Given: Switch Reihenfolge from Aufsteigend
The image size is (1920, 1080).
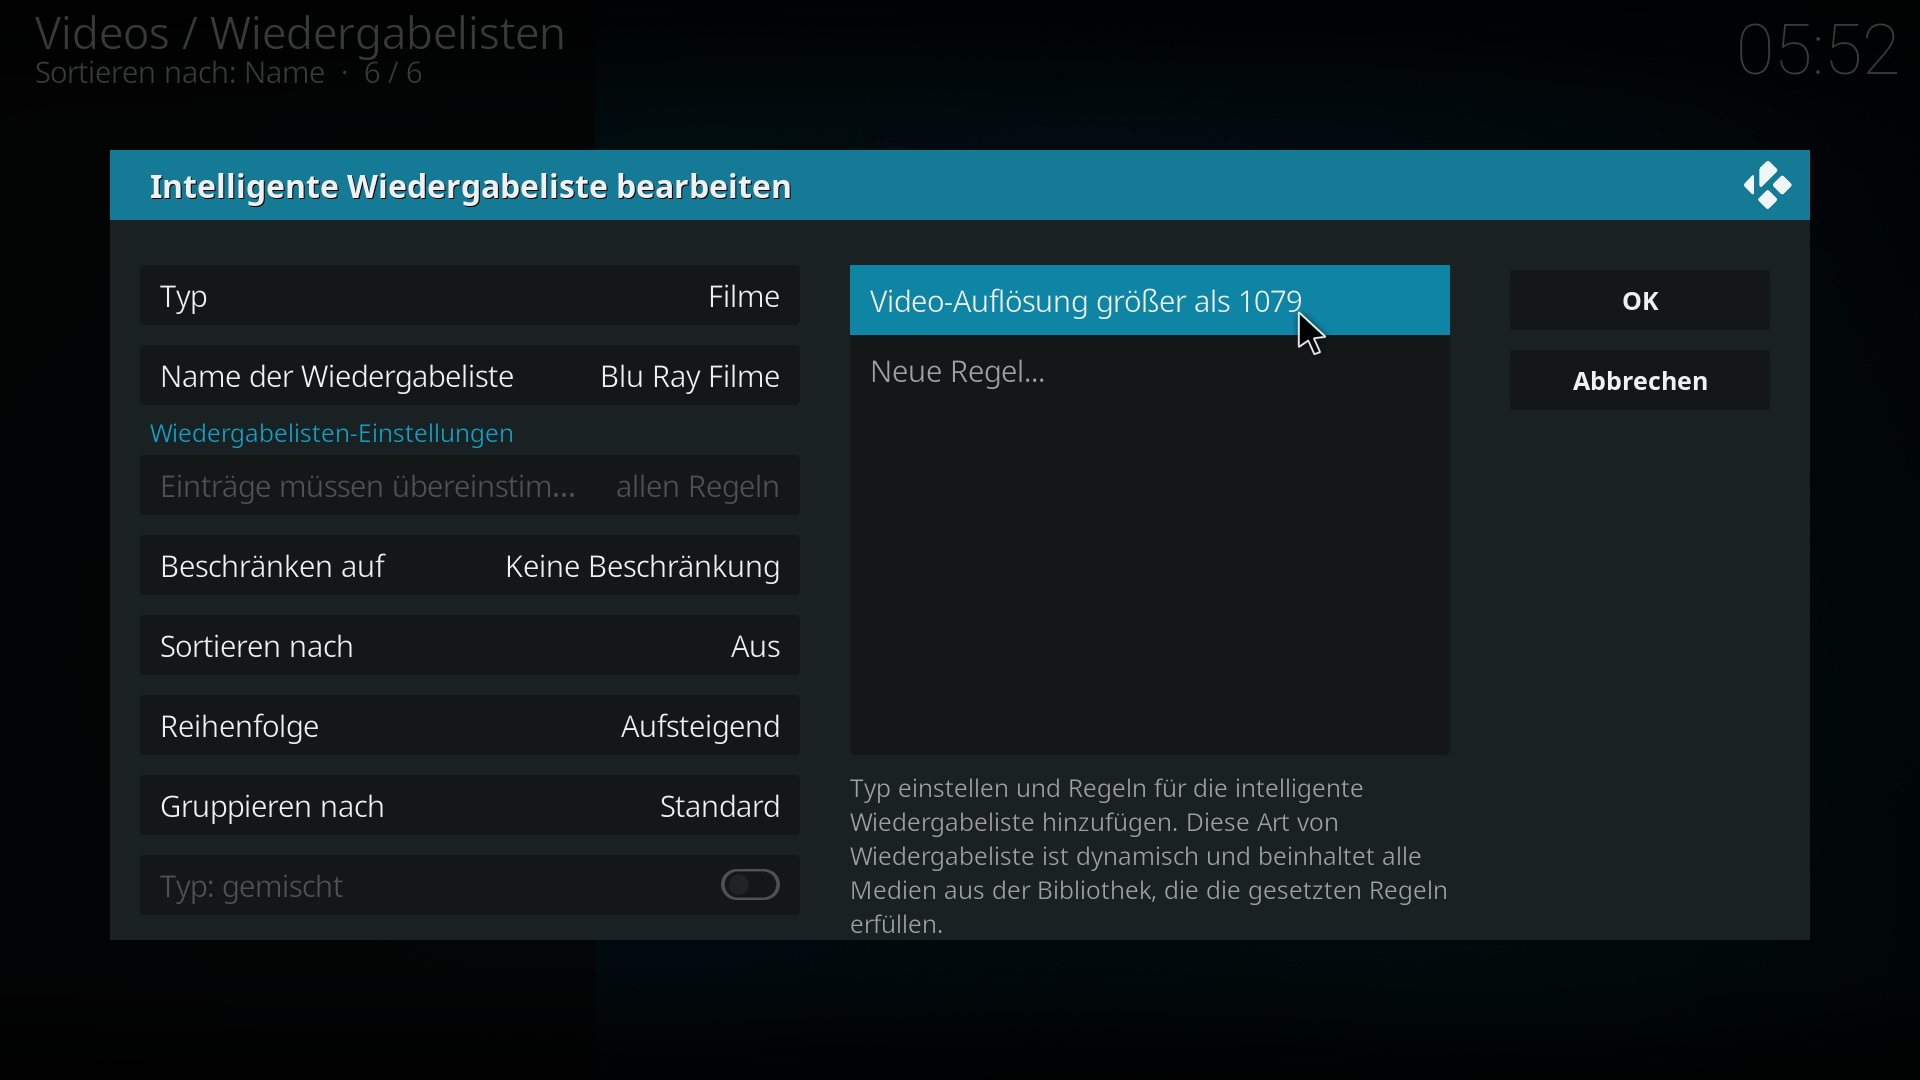Looking at the screenshot, I should tap(470, 726).
